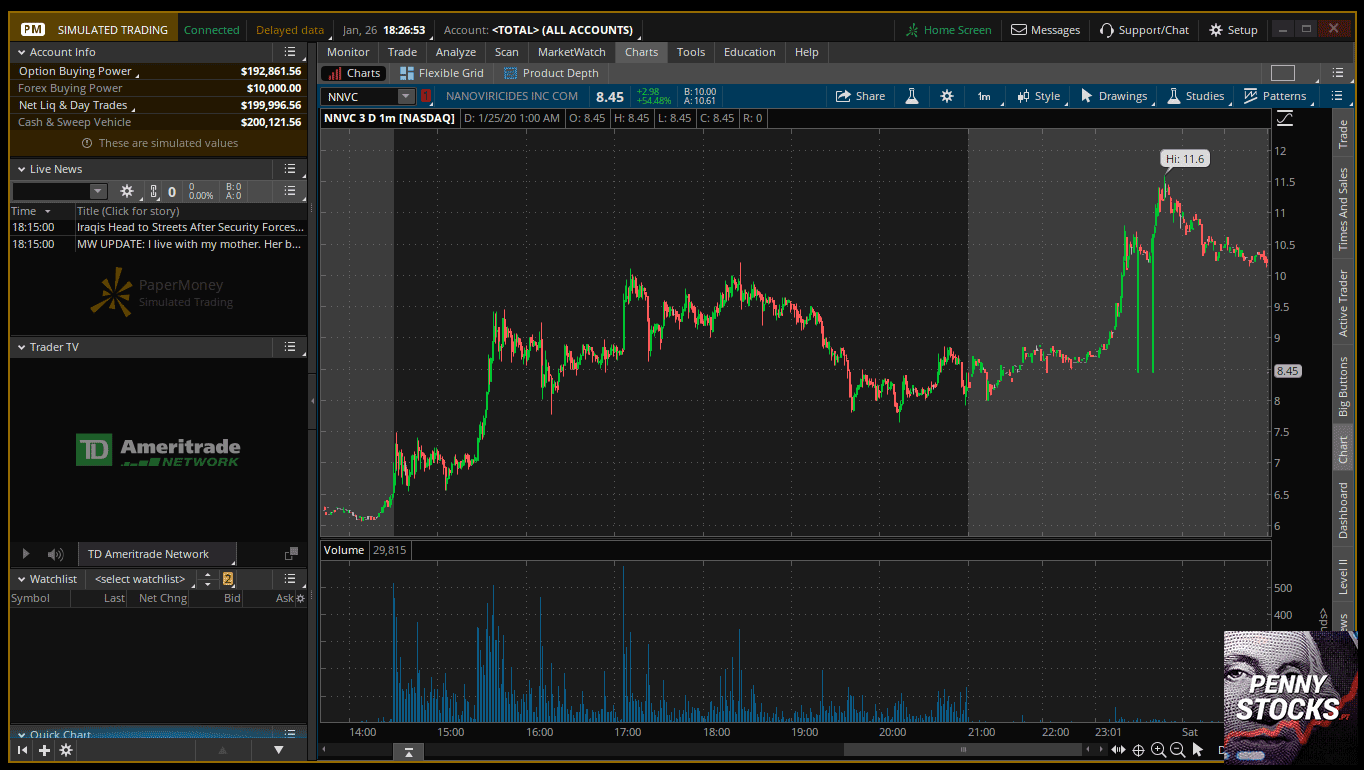Image resolution: width=1364 pixels, height=770 pixels.
Task: Collapse the Live News panel
Action: [21, 169]
